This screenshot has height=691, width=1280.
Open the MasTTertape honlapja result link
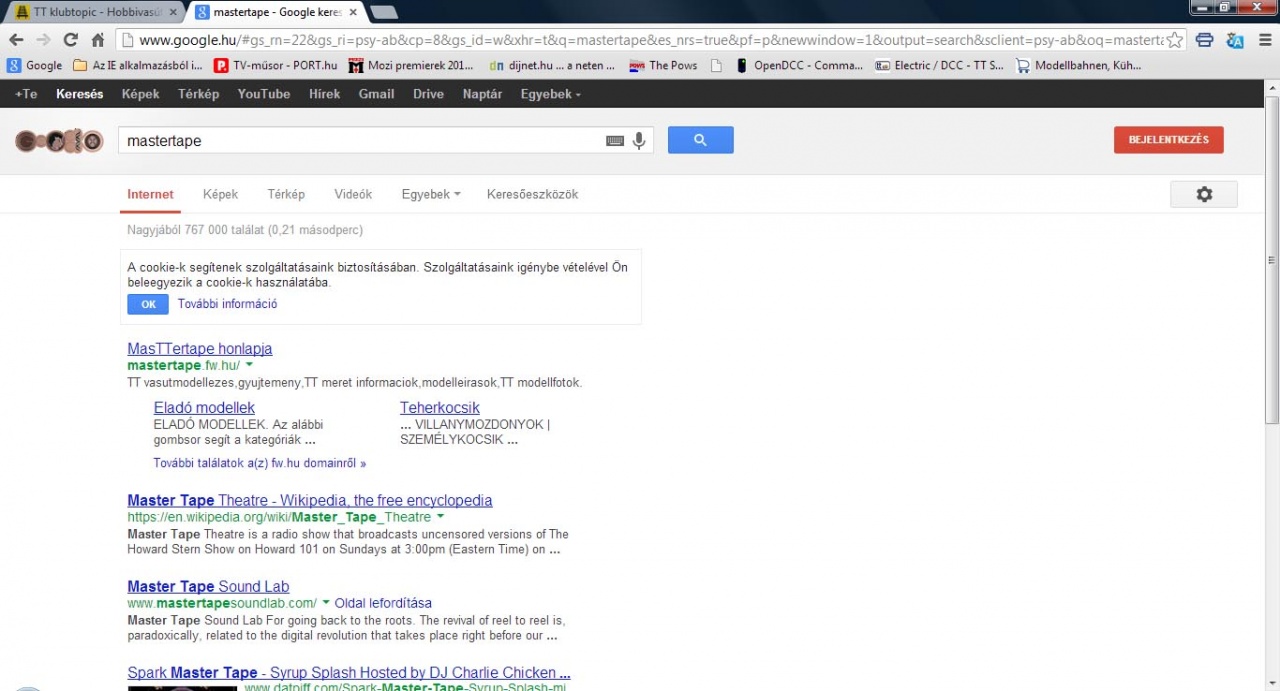(199, 349)
